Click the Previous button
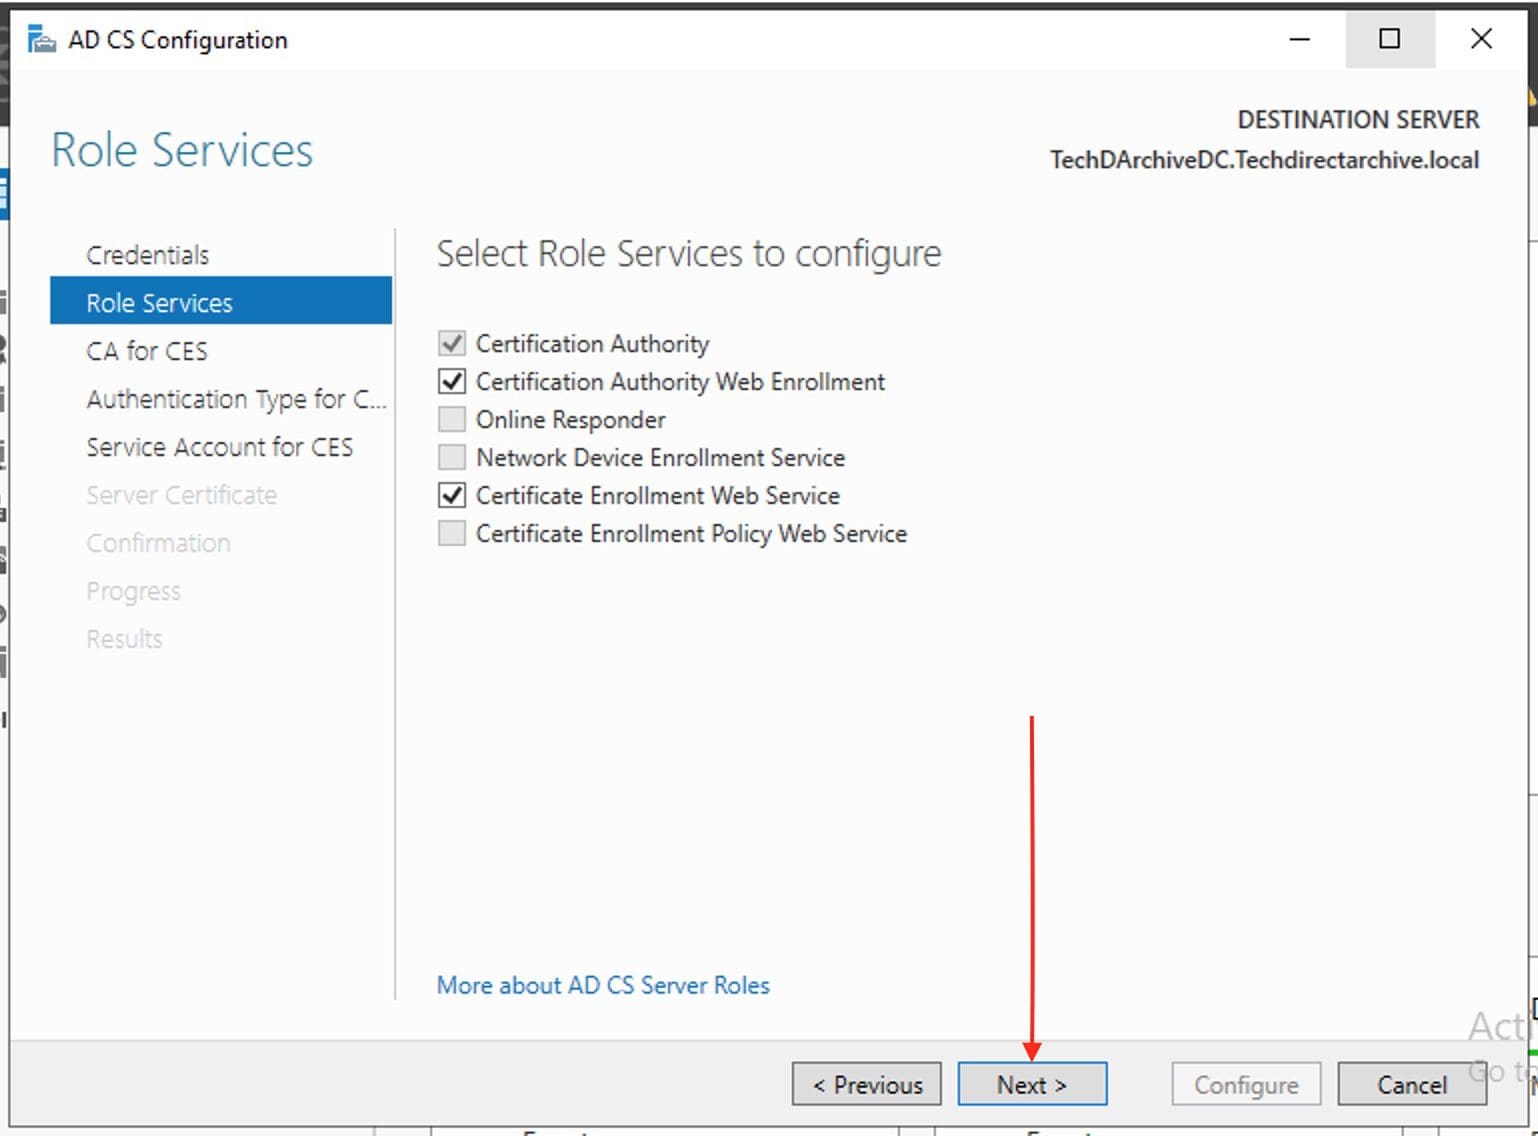The height and width of the screenshot is (1136, 1538). pos(866,1084)
